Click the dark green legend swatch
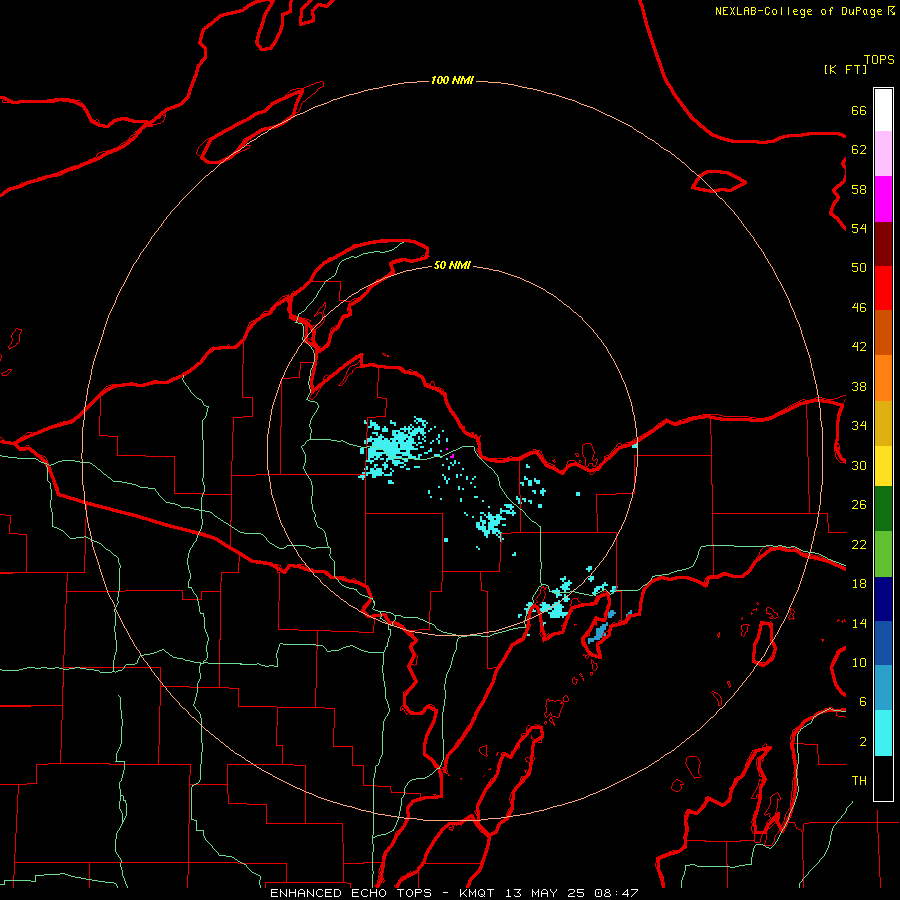 [883, 509]
